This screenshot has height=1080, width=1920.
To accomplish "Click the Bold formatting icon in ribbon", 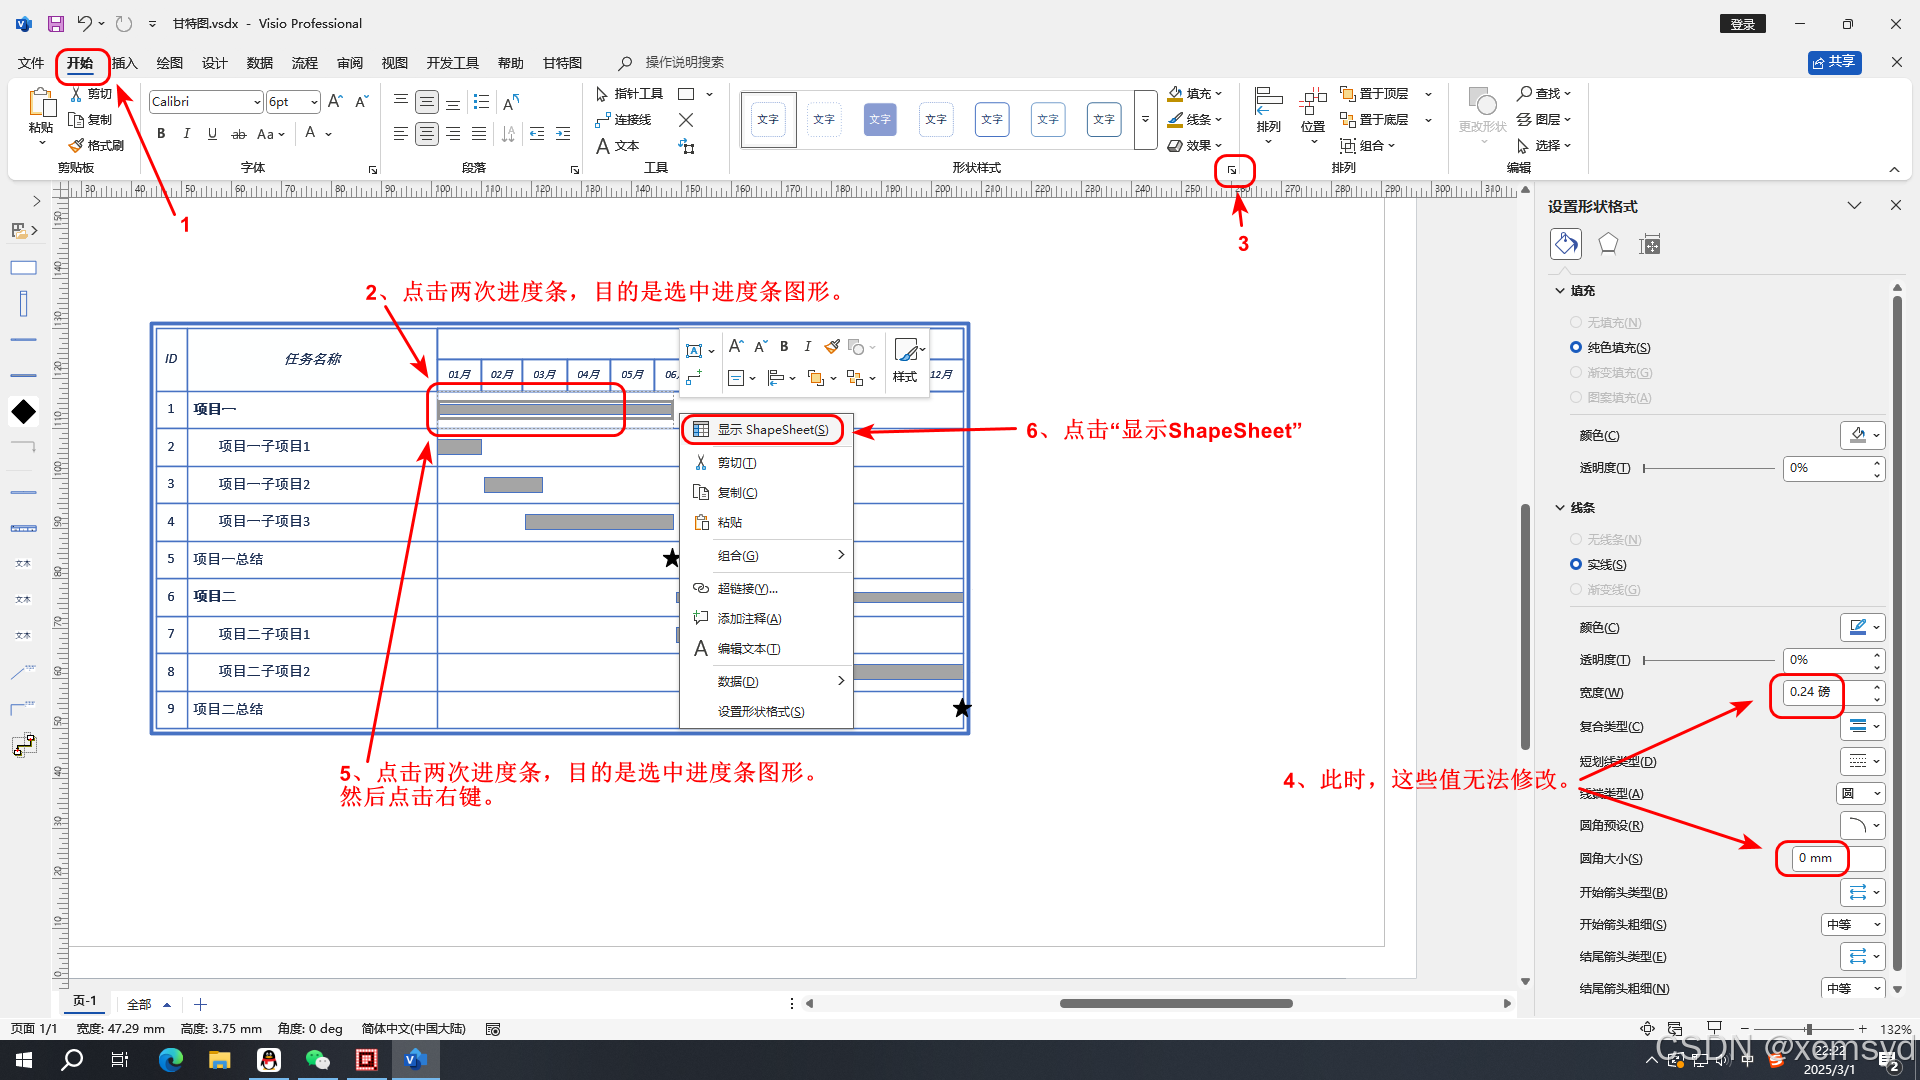I will pyautogui.click(x=161, y=134).
